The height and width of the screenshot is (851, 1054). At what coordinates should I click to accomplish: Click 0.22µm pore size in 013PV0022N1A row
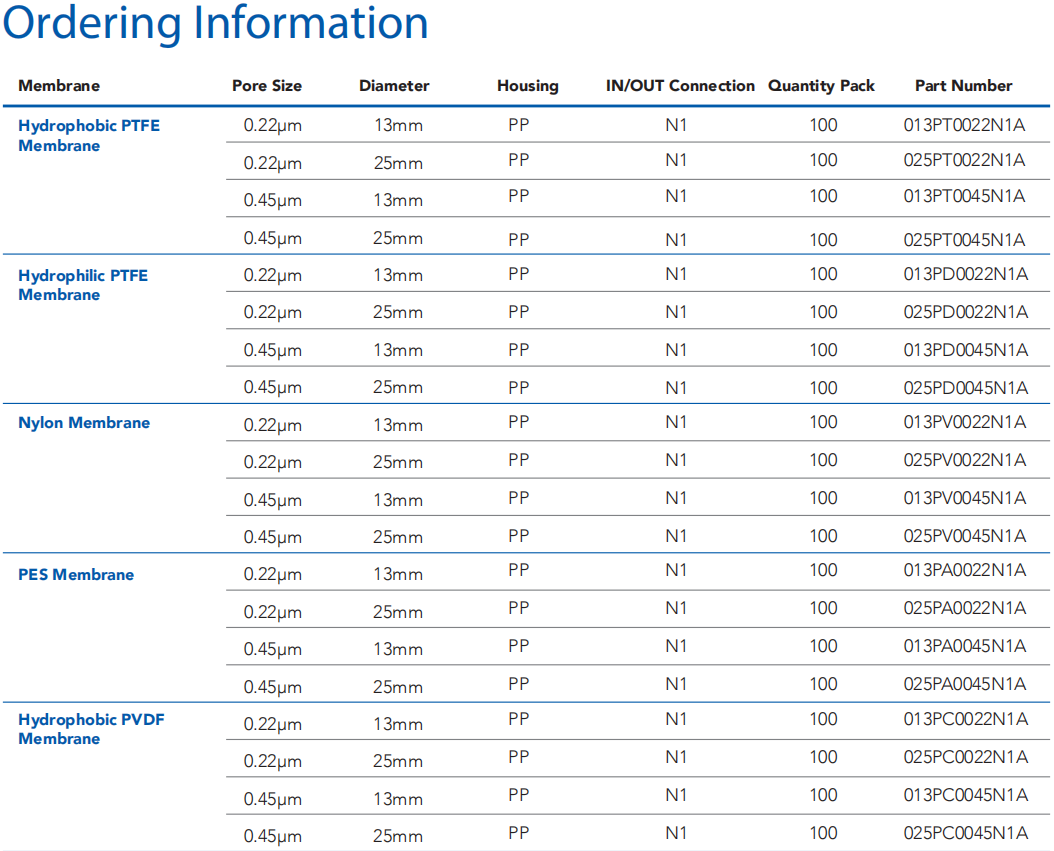[272, 426]
